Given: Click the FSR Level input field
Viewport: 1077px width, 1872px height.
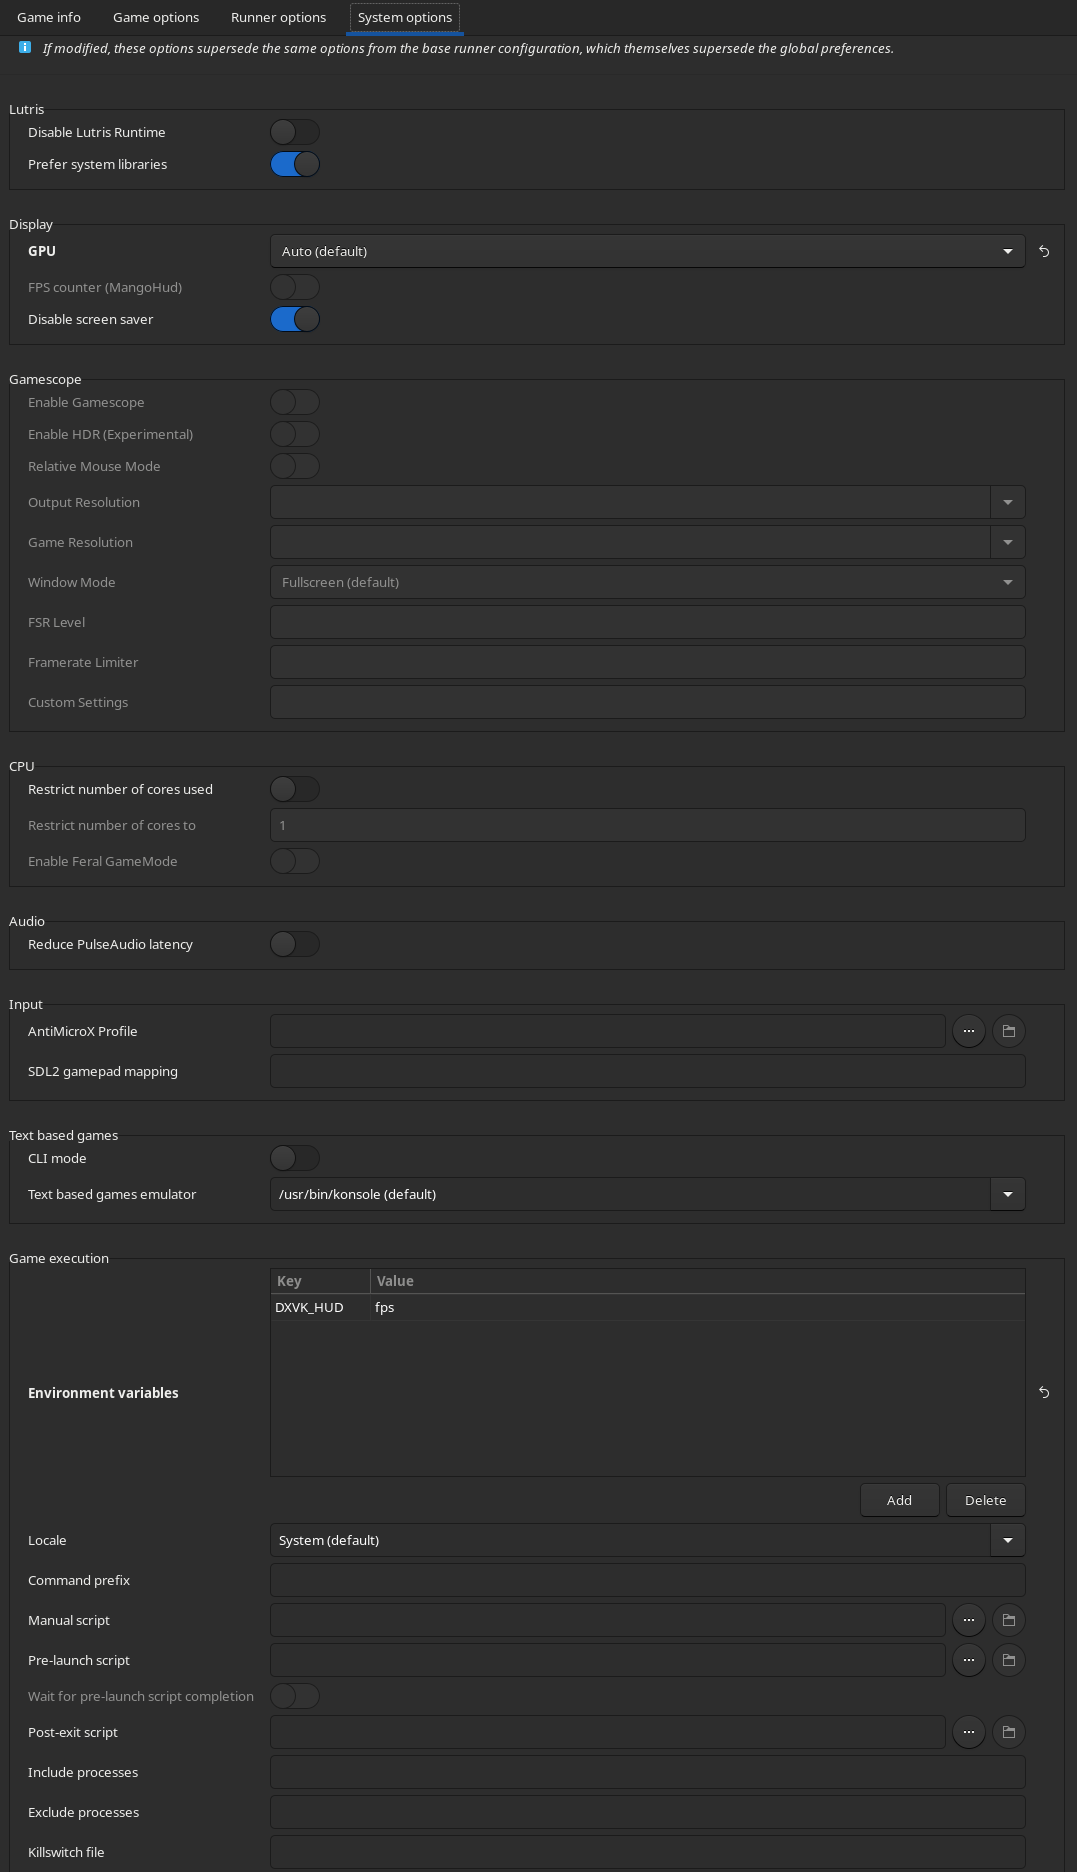Looking at the screenshot, I should [648, 622].
